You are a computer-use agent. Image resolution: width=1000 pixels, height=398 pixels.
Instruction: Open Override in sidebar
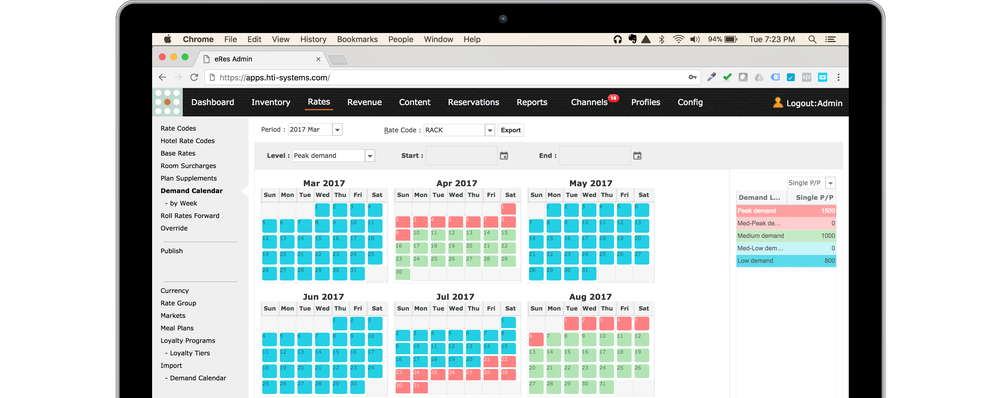click(x=173, y=228)
